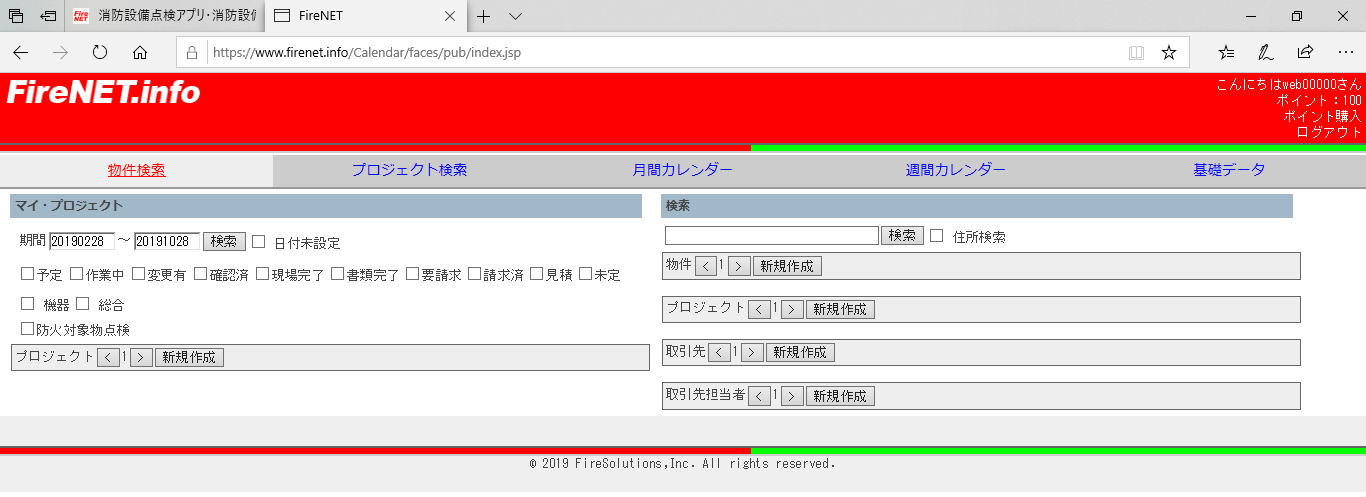This screenshot has height=497, width=1366.
Task: Check the 作業中 status checkbox
Action: pos(77,274)
